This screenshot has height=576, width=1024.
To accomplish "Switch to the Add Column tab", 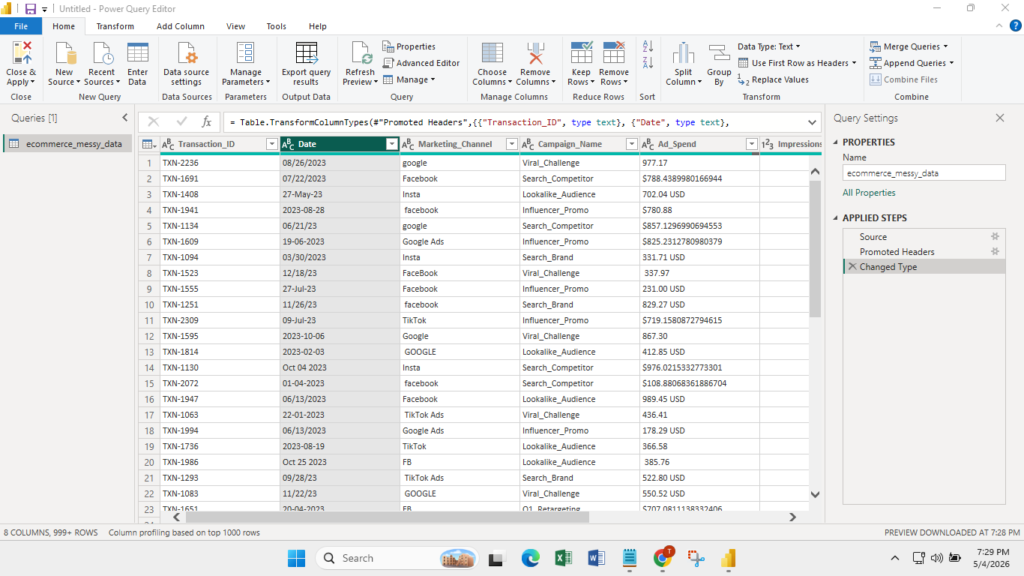I will coord(180,26).
